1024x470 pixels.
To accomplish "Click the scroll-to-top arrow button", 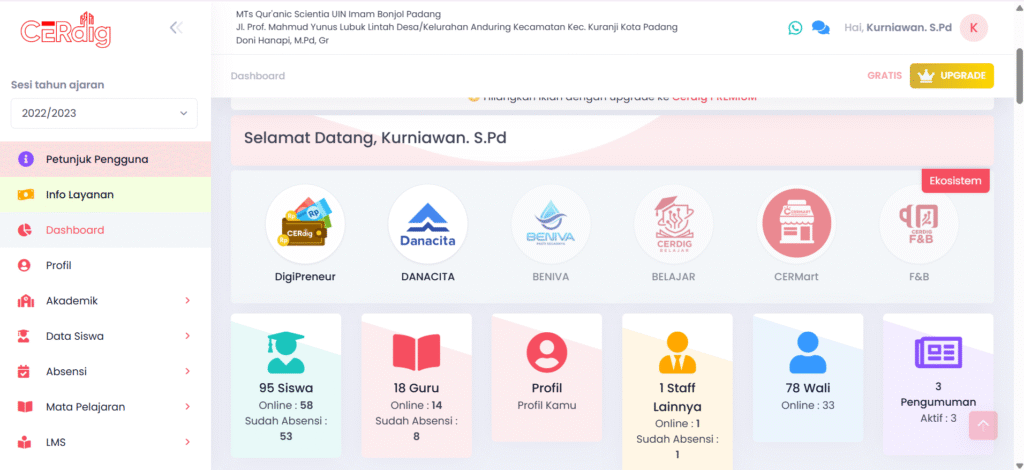I will click(x=983, y=426).
